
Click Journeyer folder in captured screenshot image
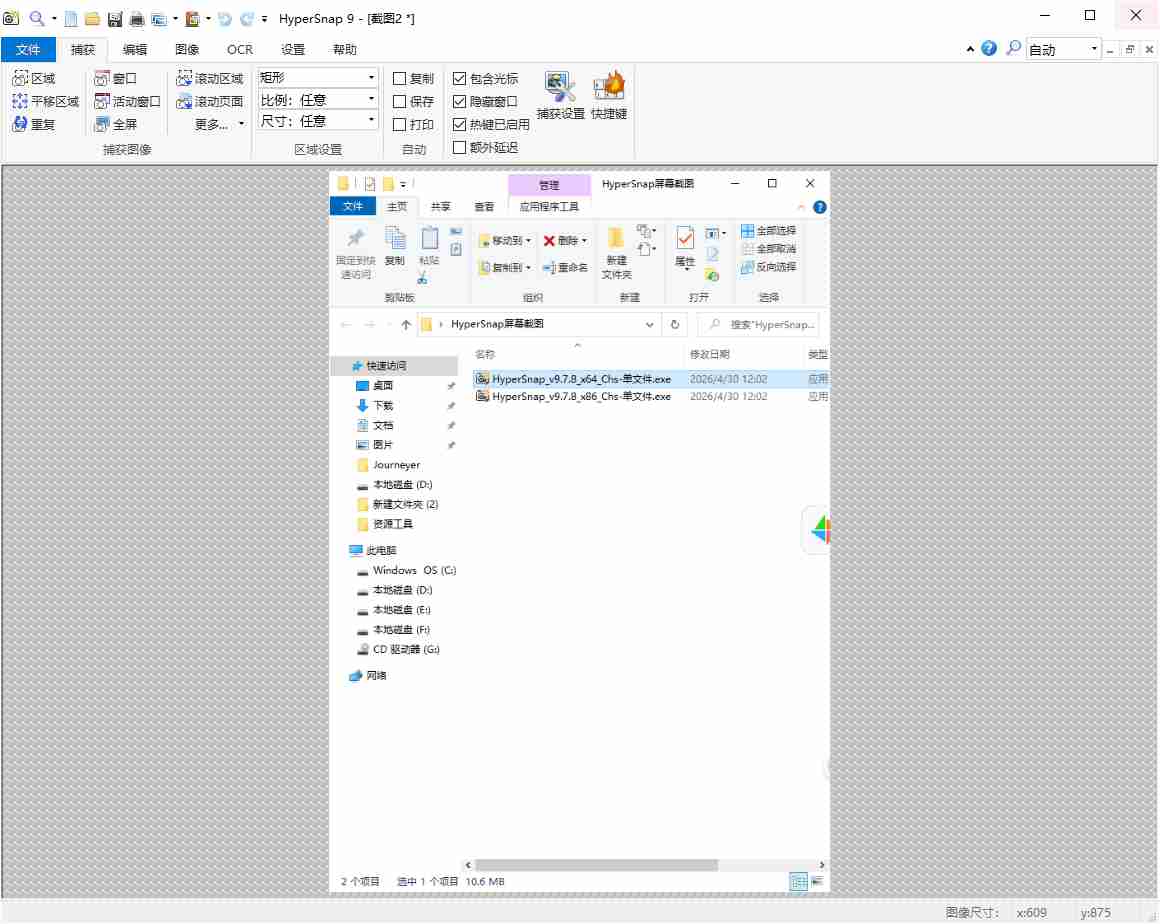(397, 465)
